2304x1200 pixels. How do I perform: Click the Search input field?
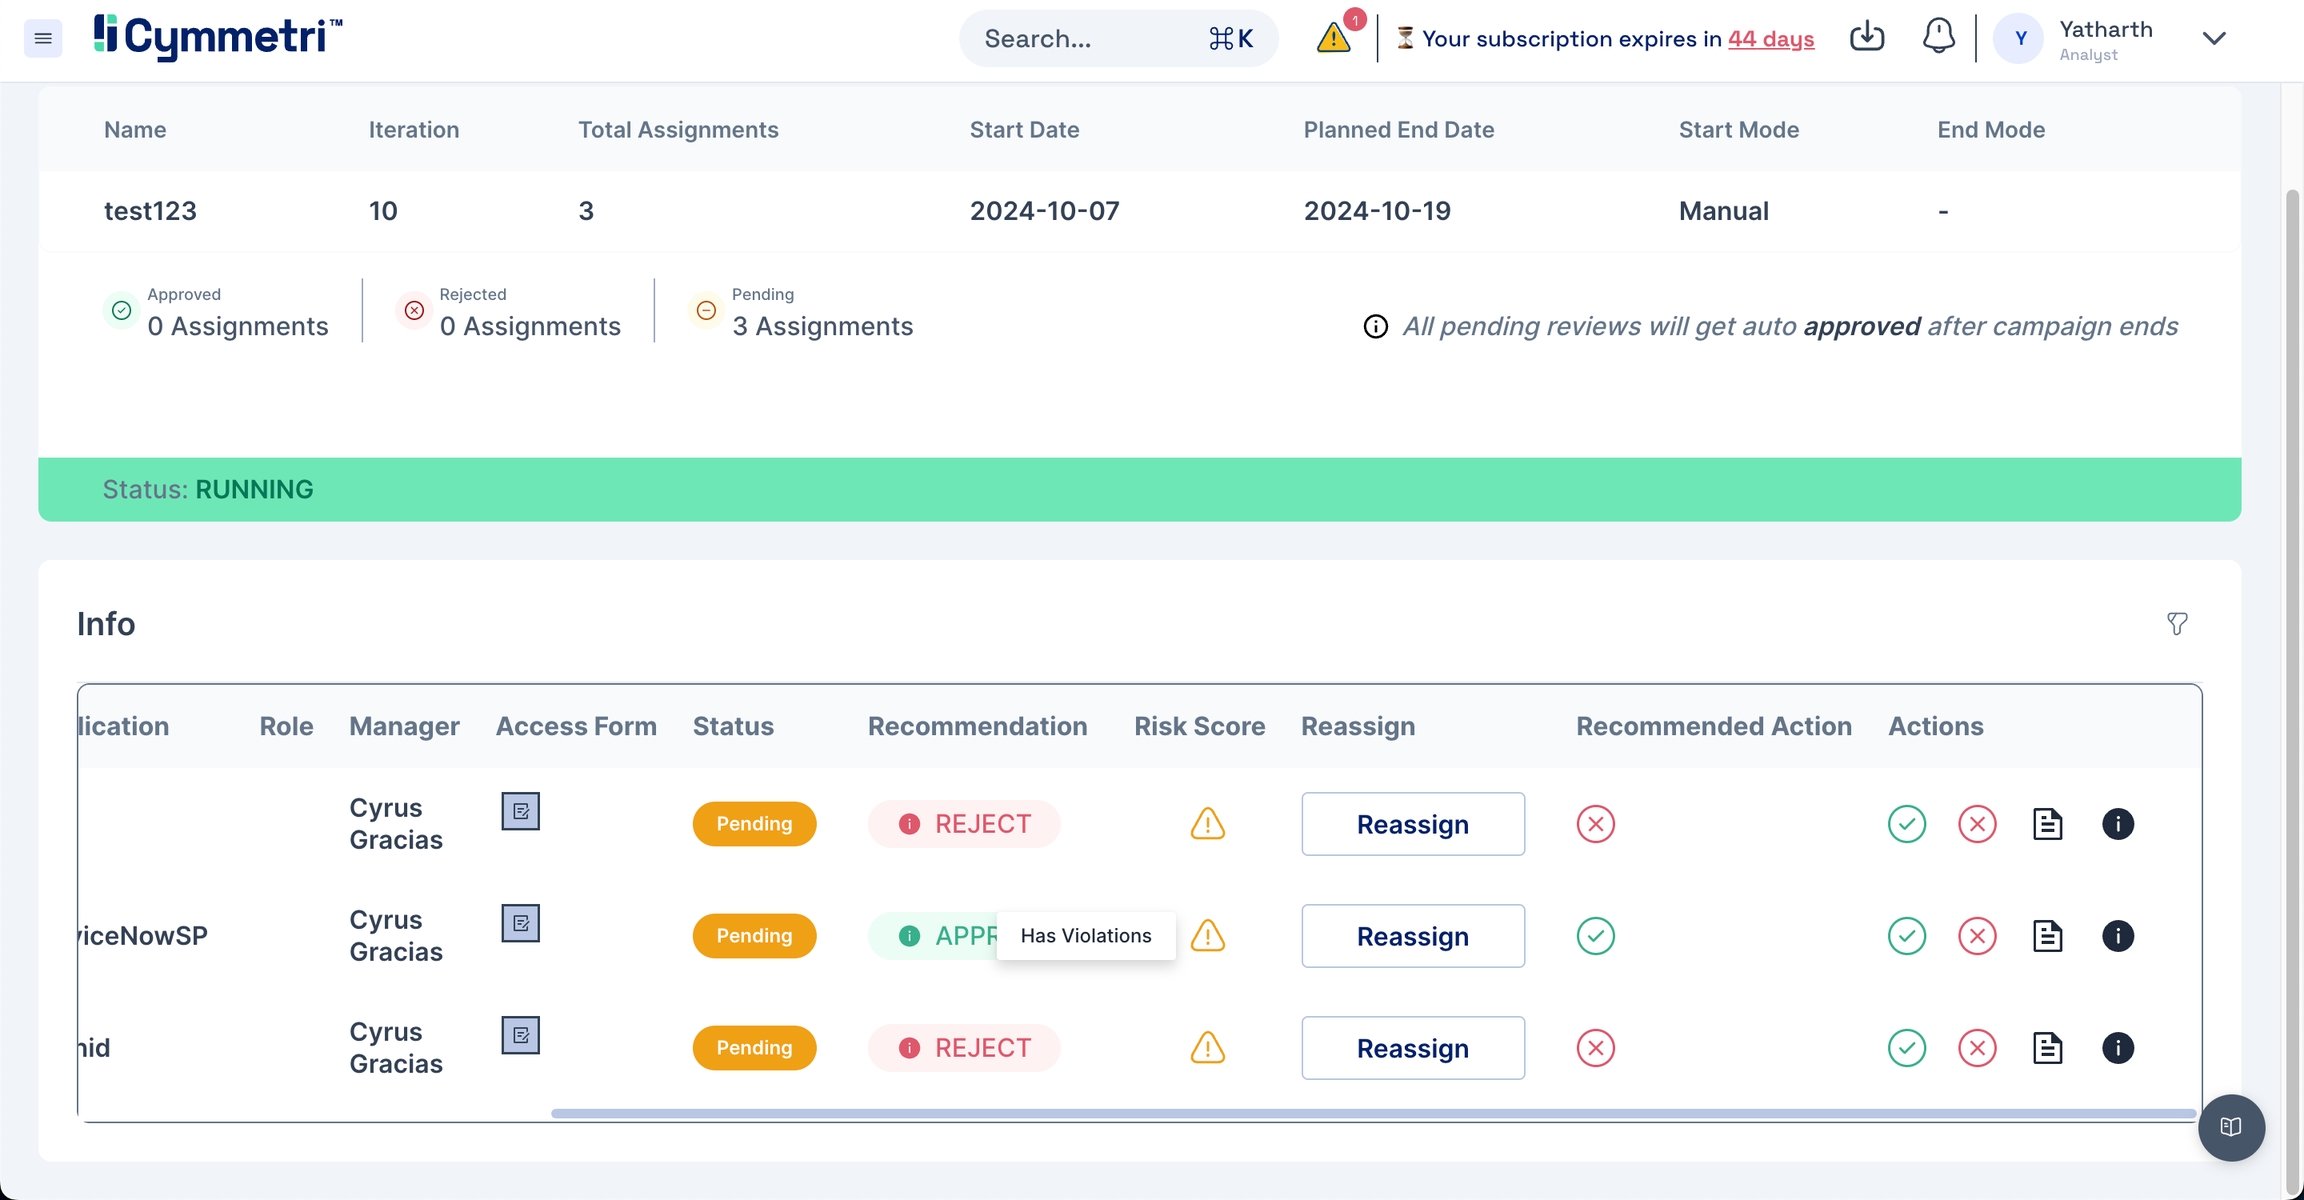tap(1090, 39)
